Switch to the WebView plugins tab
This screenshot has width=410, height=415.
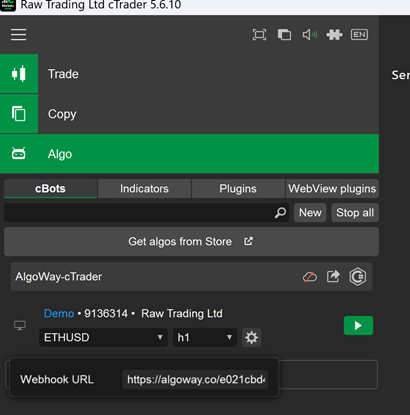click(x=332, y=189)
